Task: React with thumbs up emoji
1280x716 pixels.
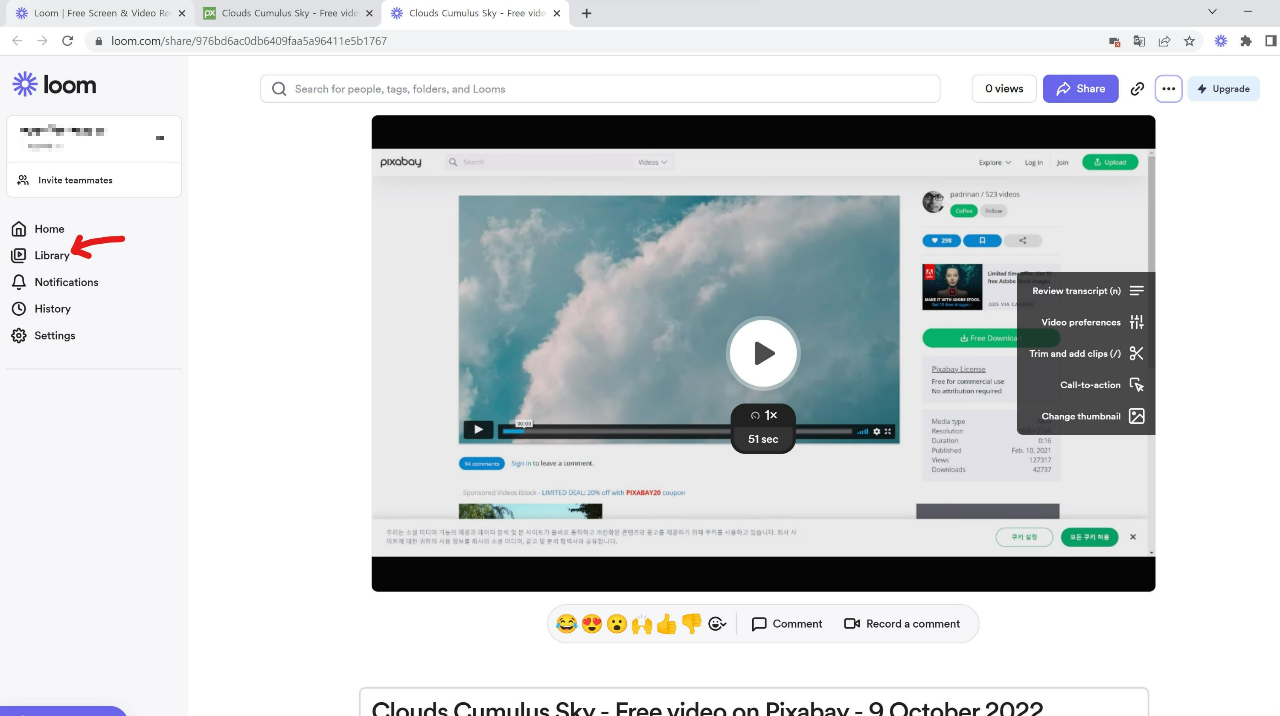Action: (667, 624)
